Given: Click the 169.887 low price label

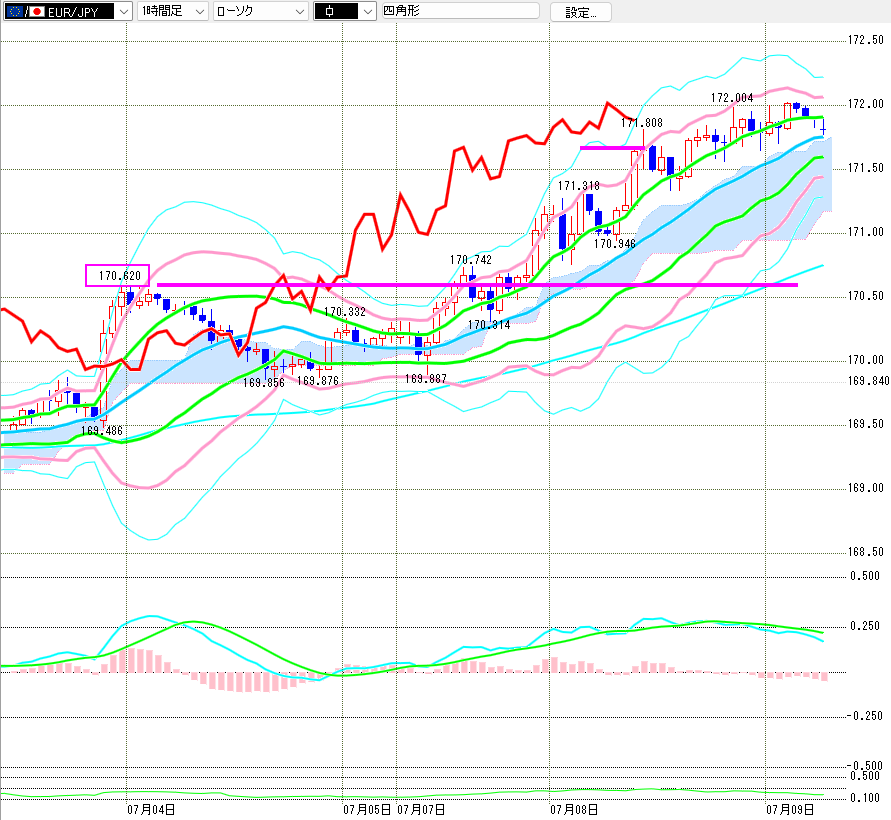Looking at the screenshot, I should [x=426, y=378].
